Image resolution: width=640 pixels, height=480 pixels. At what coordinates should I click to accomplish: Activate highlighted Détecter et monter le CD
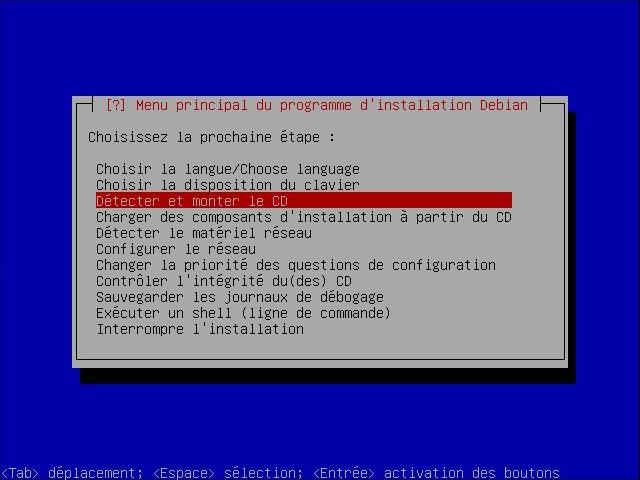pyautogui.click(x=304, y=201)
